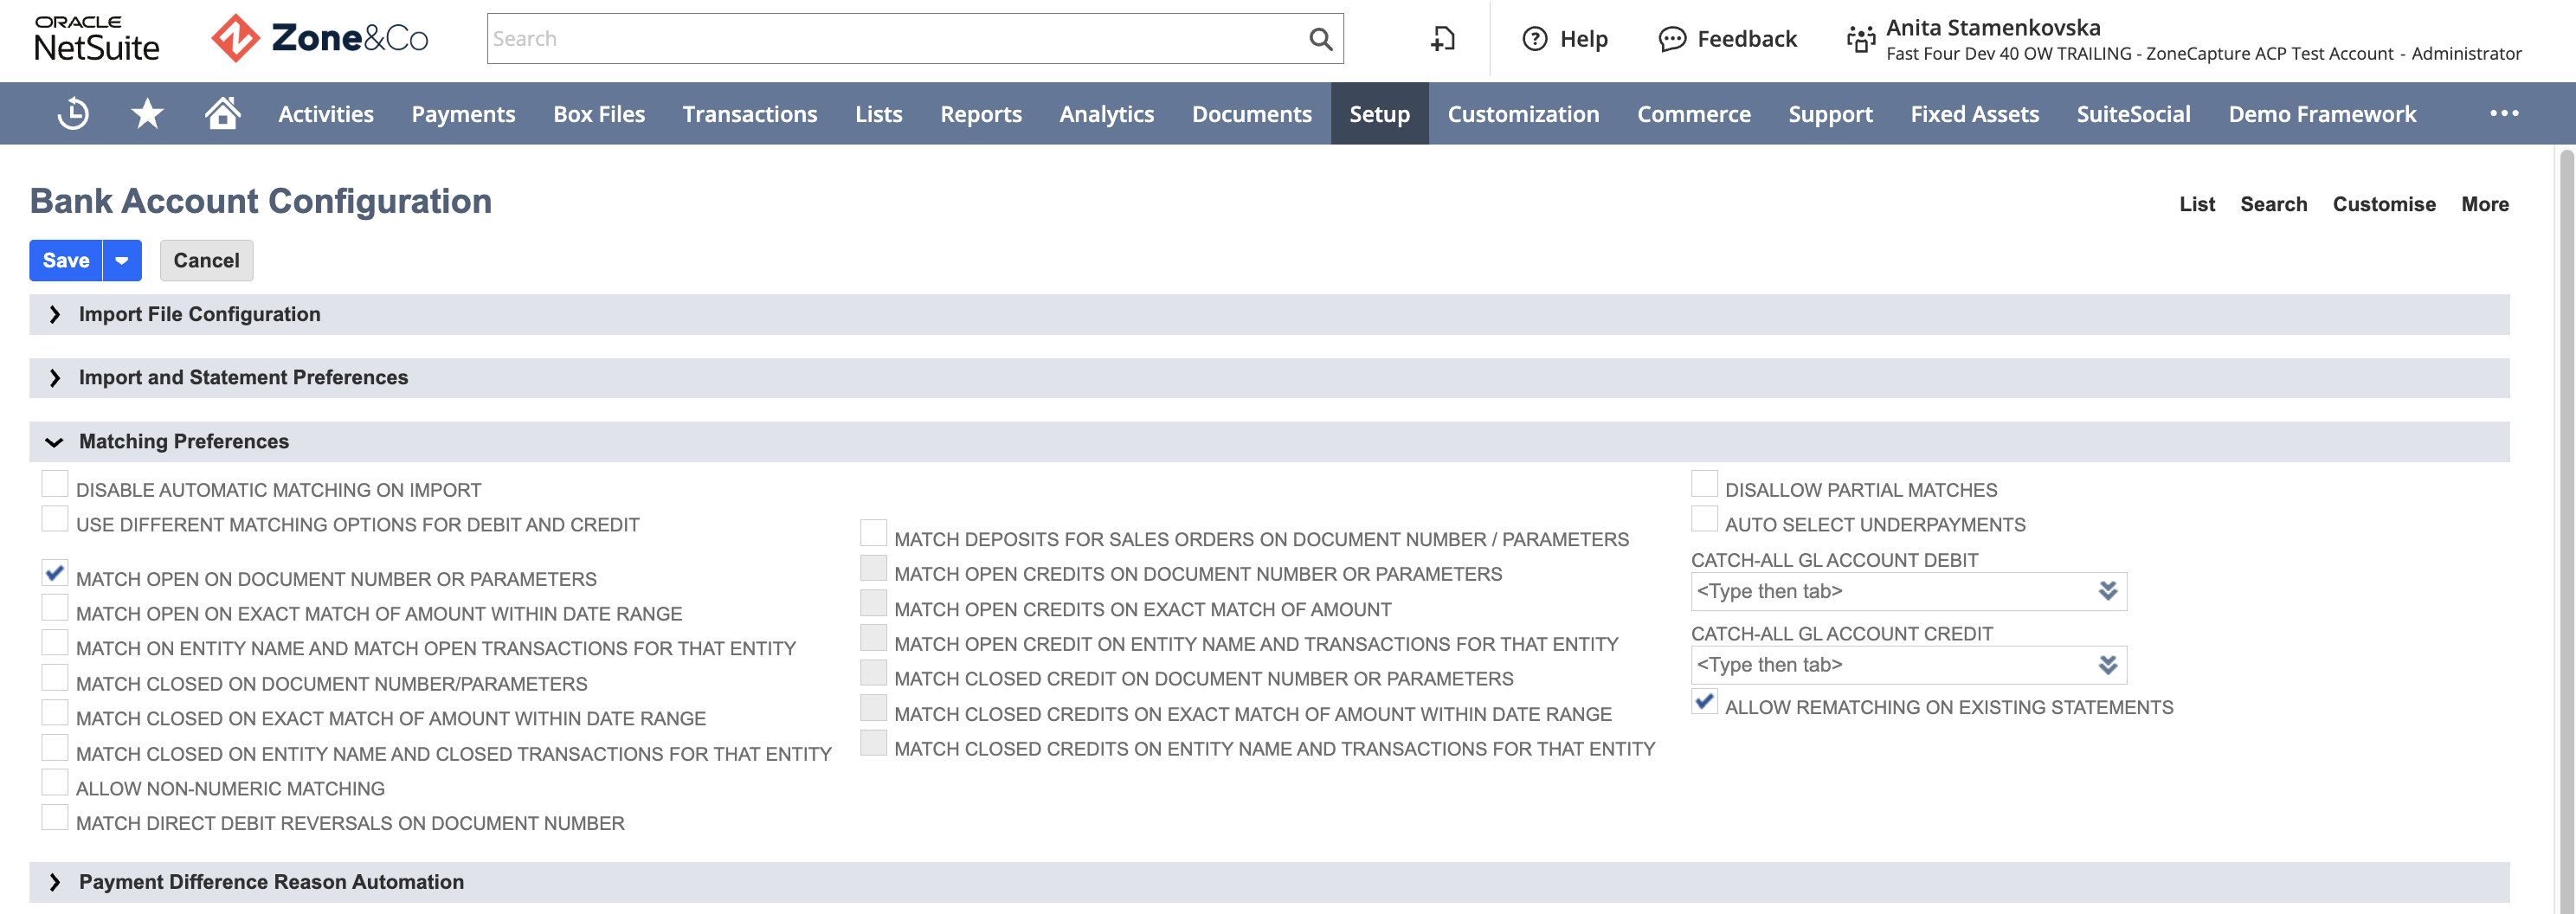This screenshot has width=2576, height=914.
Task: Expand Import and Statement Preferences section
Action: point(55,378)
